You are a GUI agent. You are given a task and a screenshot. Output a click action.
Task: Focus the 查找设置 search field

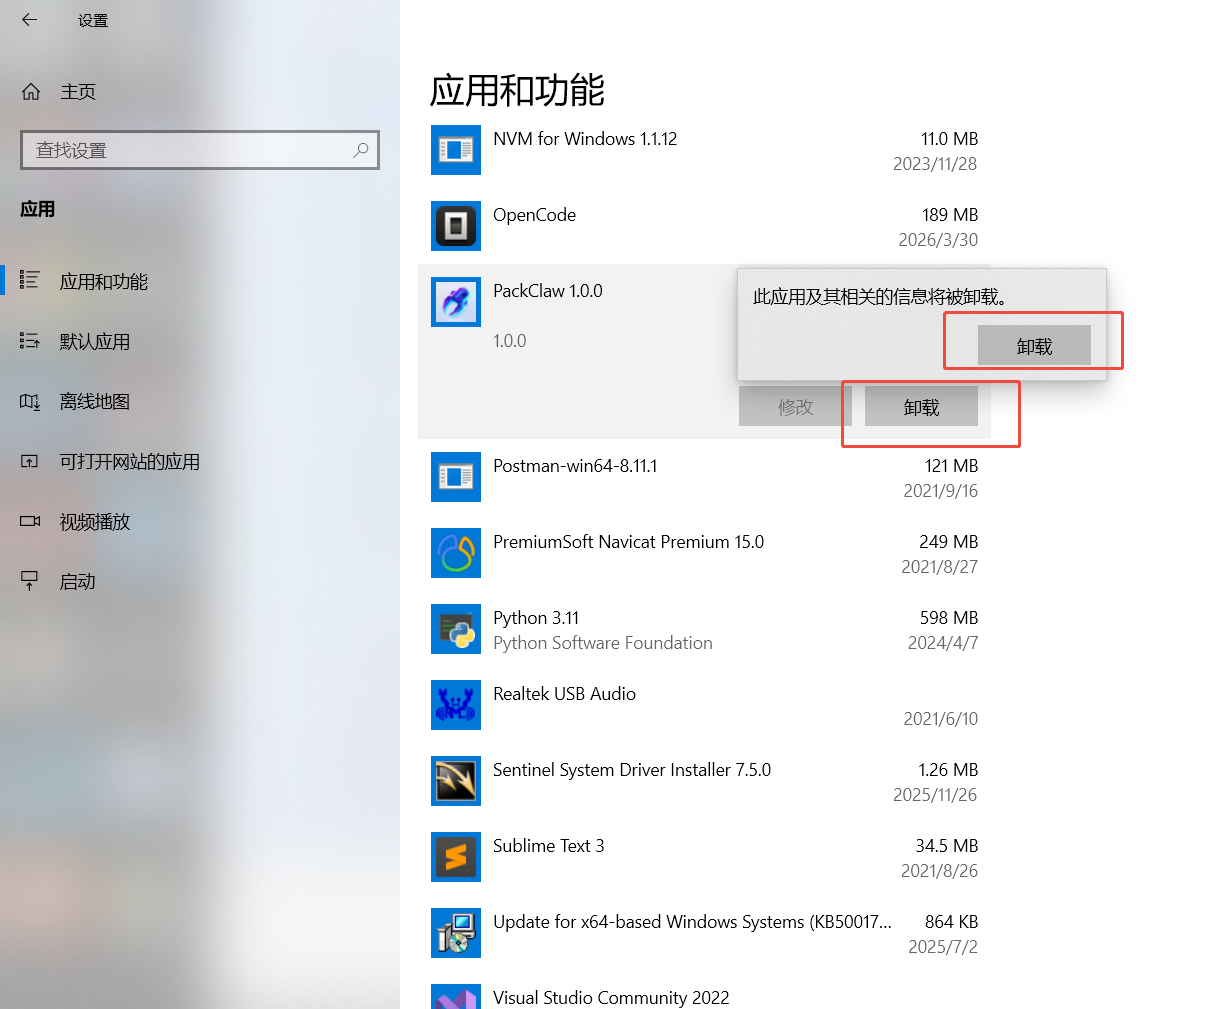point(200,150)
